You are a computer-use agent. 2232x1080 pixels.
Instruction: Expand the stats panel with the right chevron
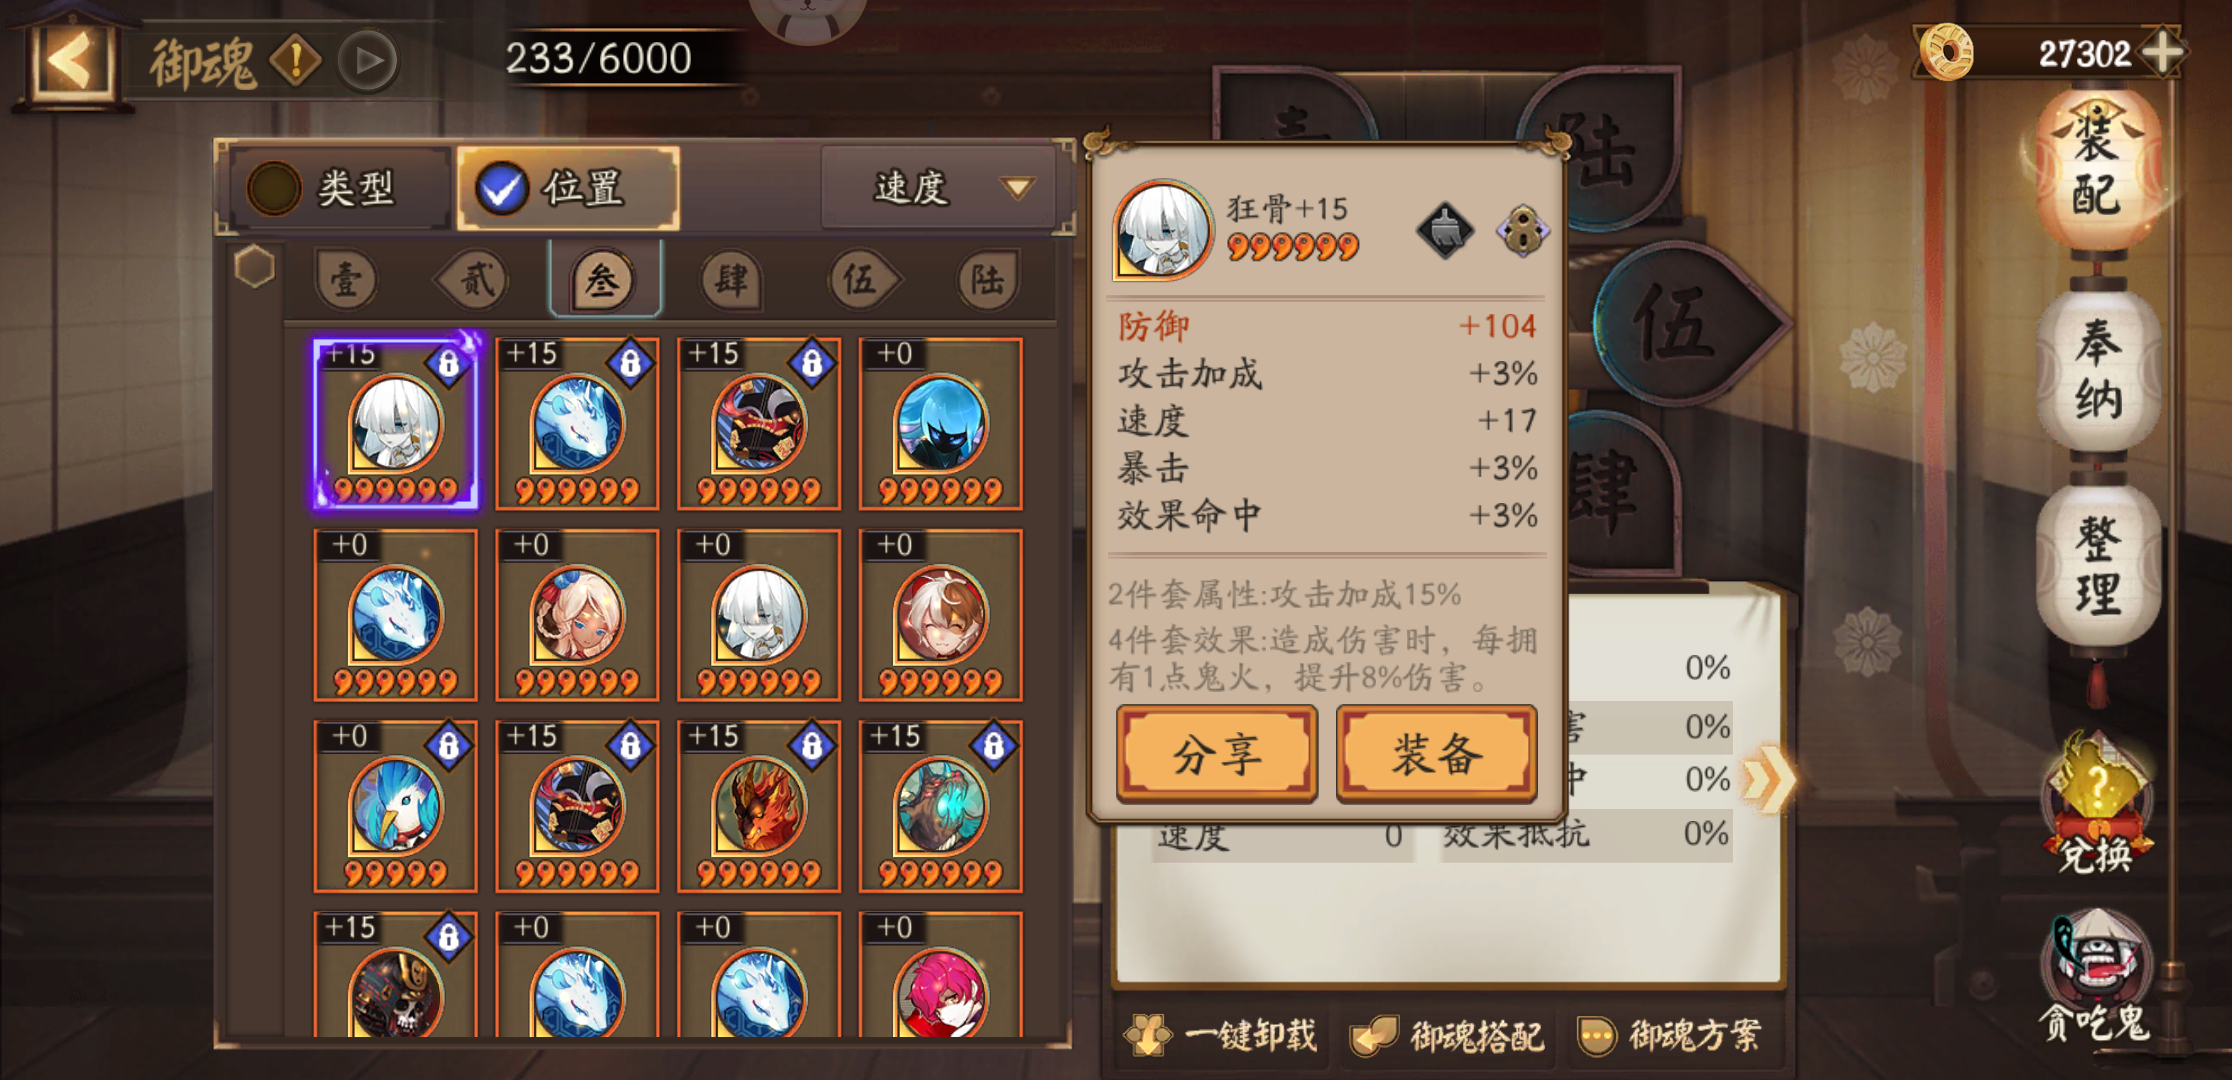(1769, 779)
